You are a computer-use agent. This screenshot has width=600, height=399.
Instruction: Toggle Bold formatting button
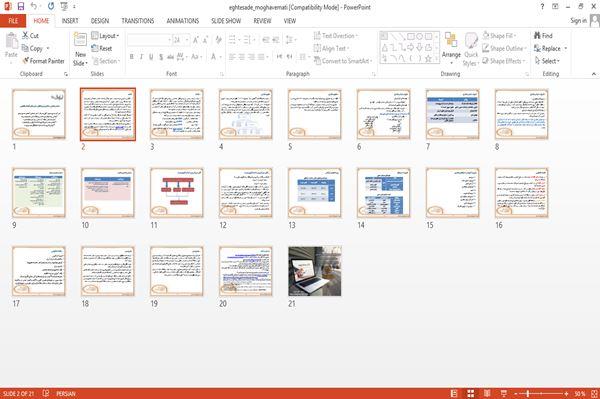132,57
